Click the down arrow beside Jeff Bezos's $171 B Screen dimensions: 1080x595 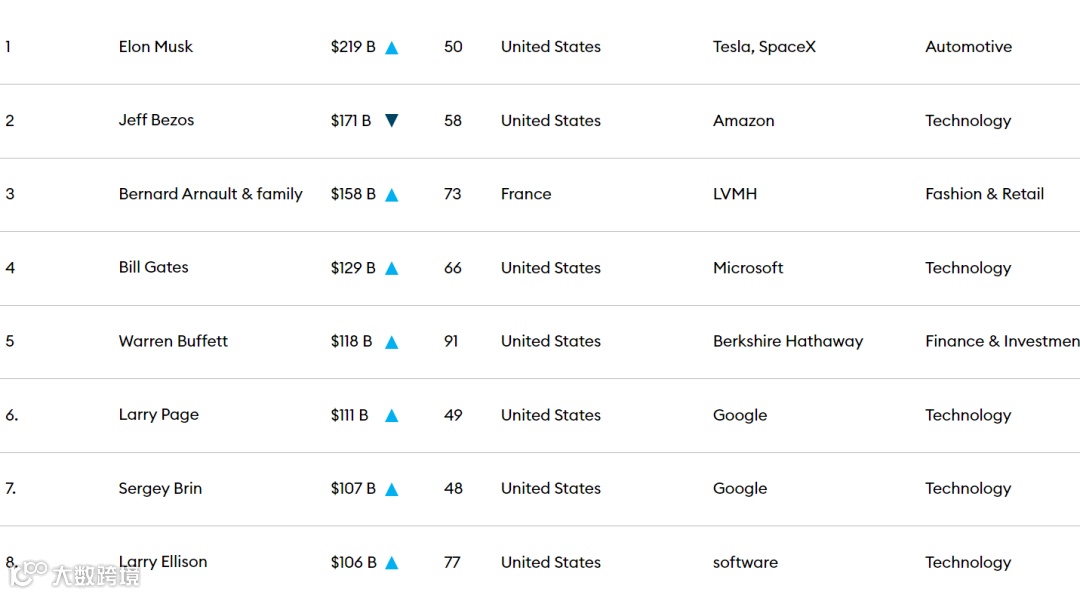coord(392,121)
